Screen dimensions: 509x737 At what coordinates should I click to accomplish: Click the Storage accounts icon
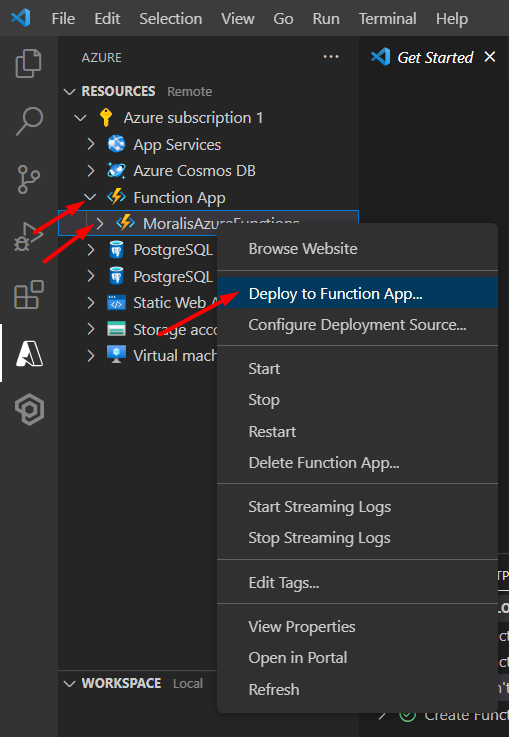tap(116, 329)
